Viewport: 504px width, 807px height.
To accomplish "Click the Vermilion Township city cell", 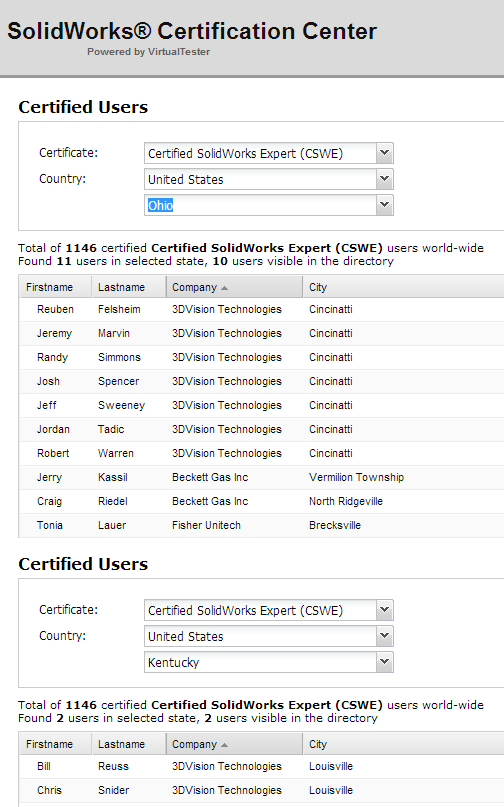I will tap(356, 477).
